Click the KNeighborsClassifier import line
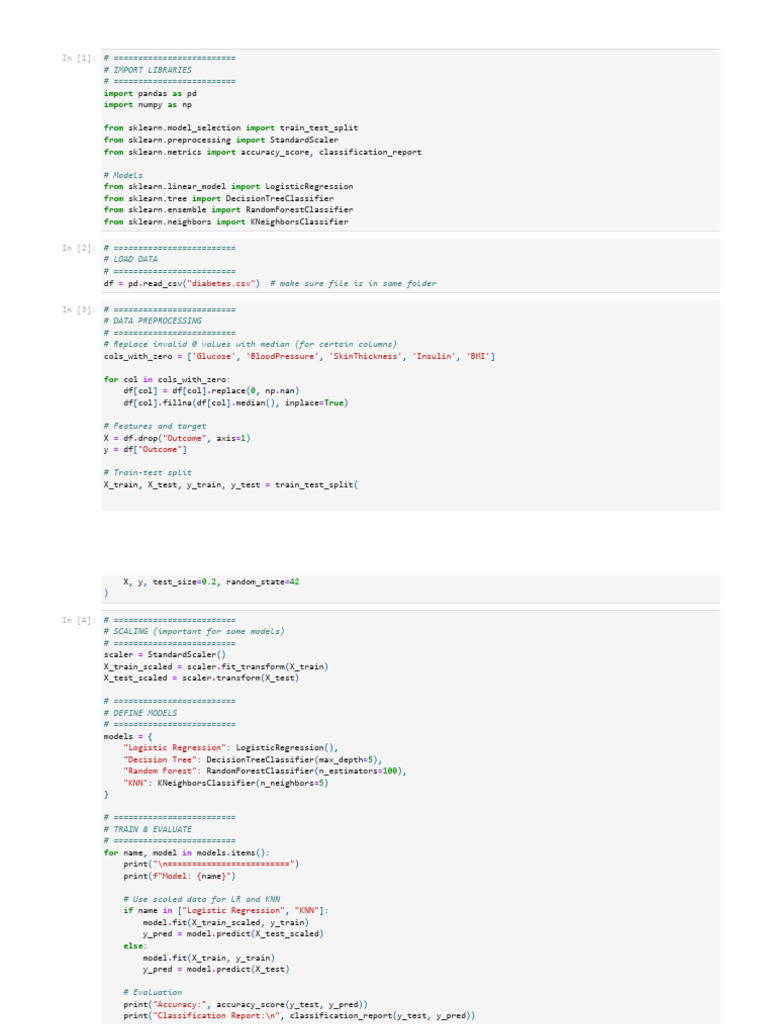The width and height of the screenshot is (768, 1024). click(226, 222)
